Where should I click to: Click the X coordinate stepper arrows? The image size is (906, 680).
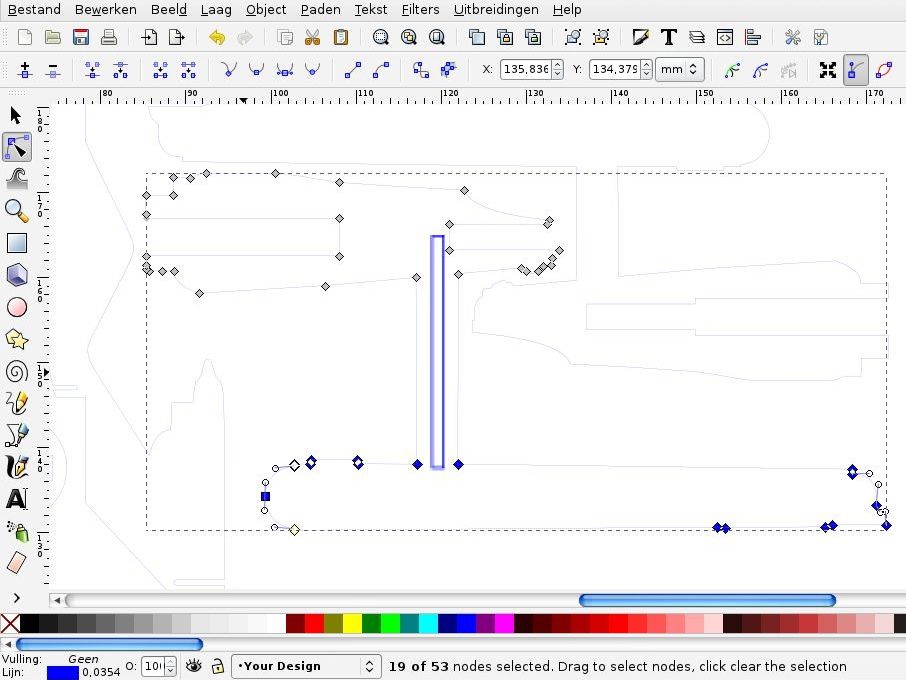pyautogui.click(x=557, y=69)
